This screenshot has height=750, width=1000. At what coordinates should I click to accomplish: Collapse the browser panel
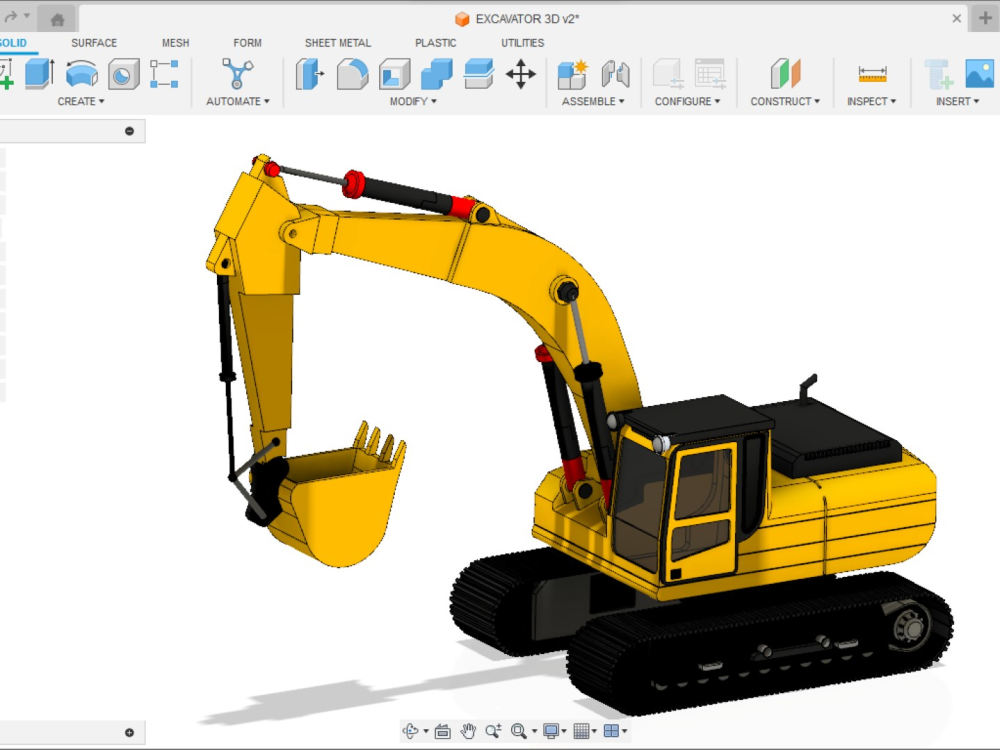click(x=129, y=131)
